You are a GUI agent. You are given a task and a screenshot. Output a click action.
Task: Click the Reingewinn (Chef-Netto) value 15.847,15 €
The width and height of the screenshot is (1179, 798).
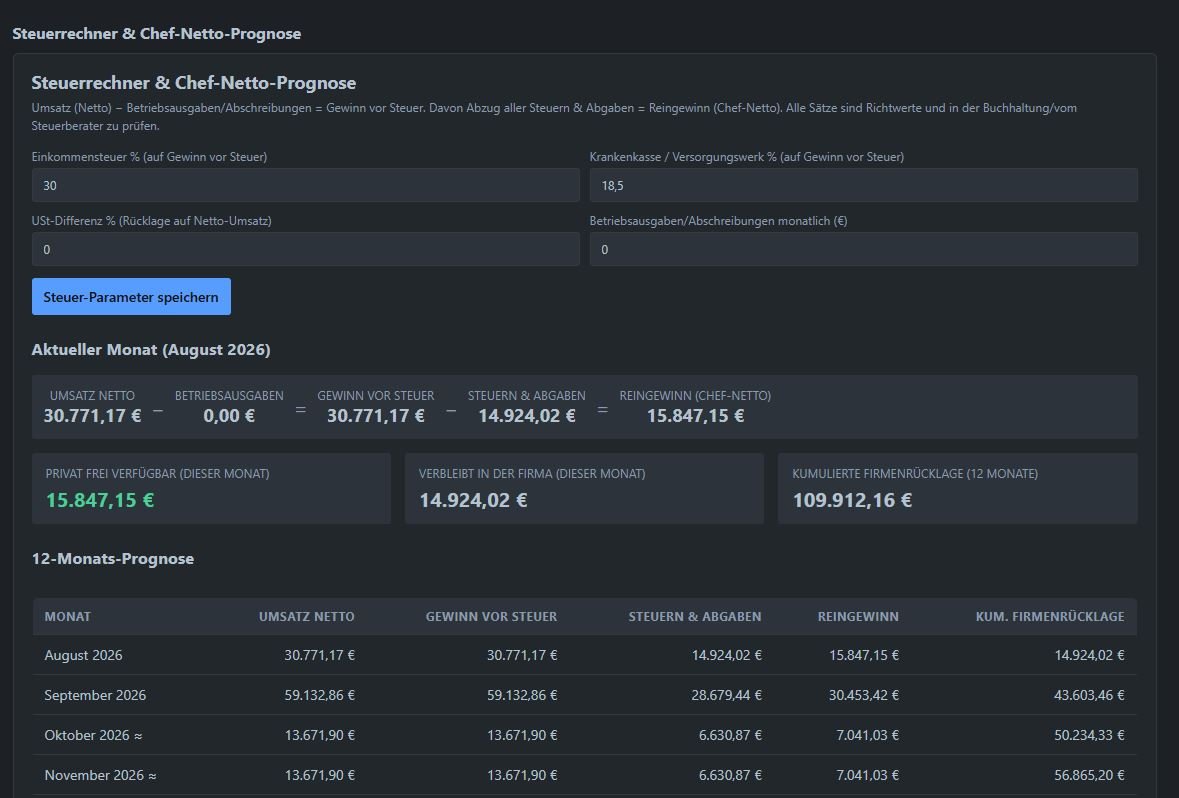coord(696,416)
